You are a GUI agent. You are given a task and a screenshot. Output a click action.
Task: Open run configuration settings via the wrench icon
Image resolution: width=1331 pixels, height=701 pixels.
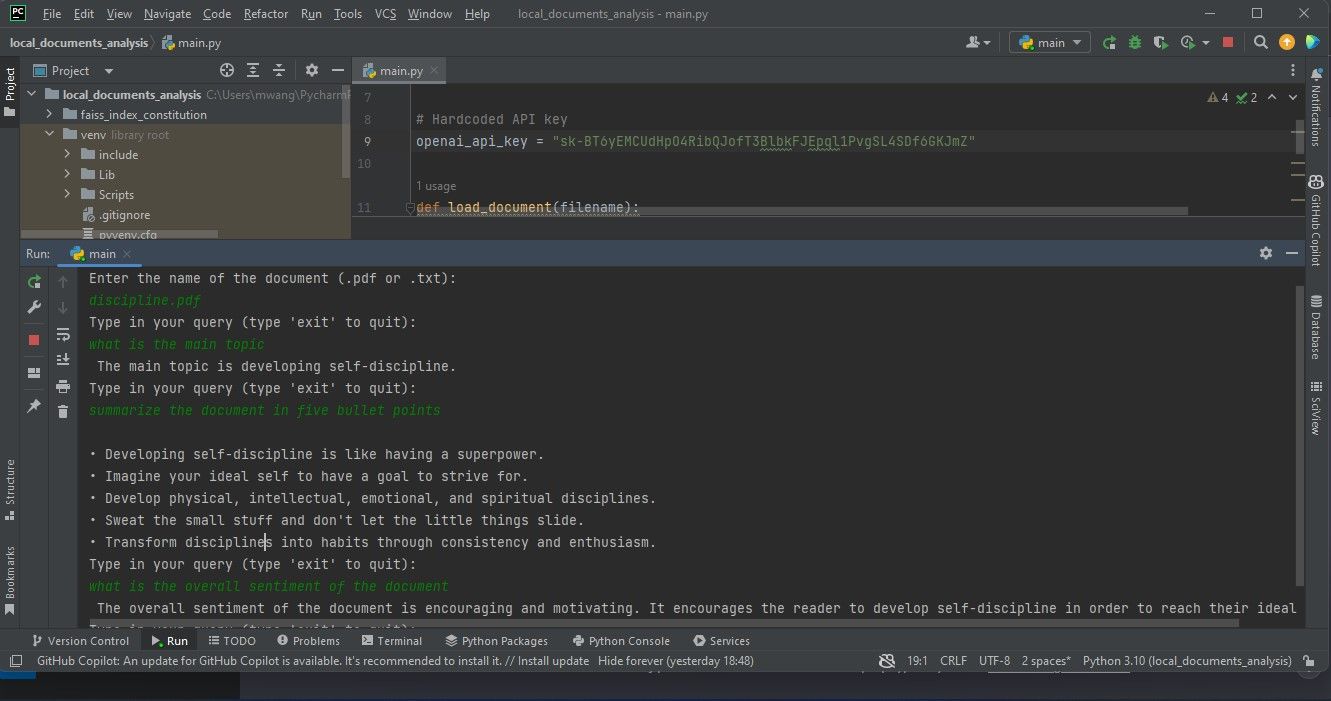tap(33, 307)
